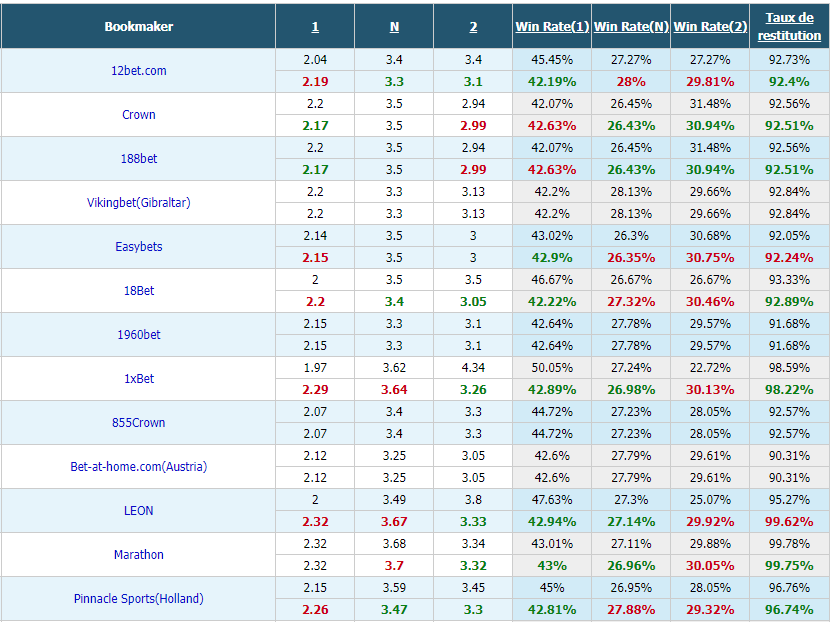Select Marathon odds 3.68
This screenshot has height=622, width=831.
394,544
